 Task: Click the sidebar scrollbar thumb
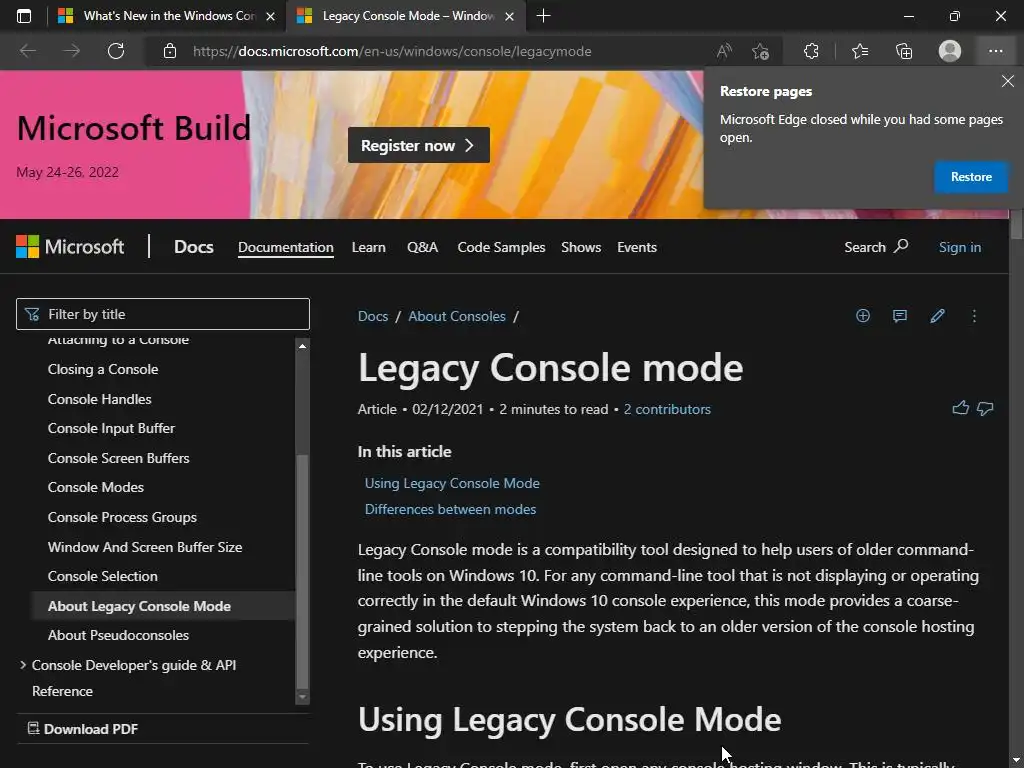pos(302,571)
